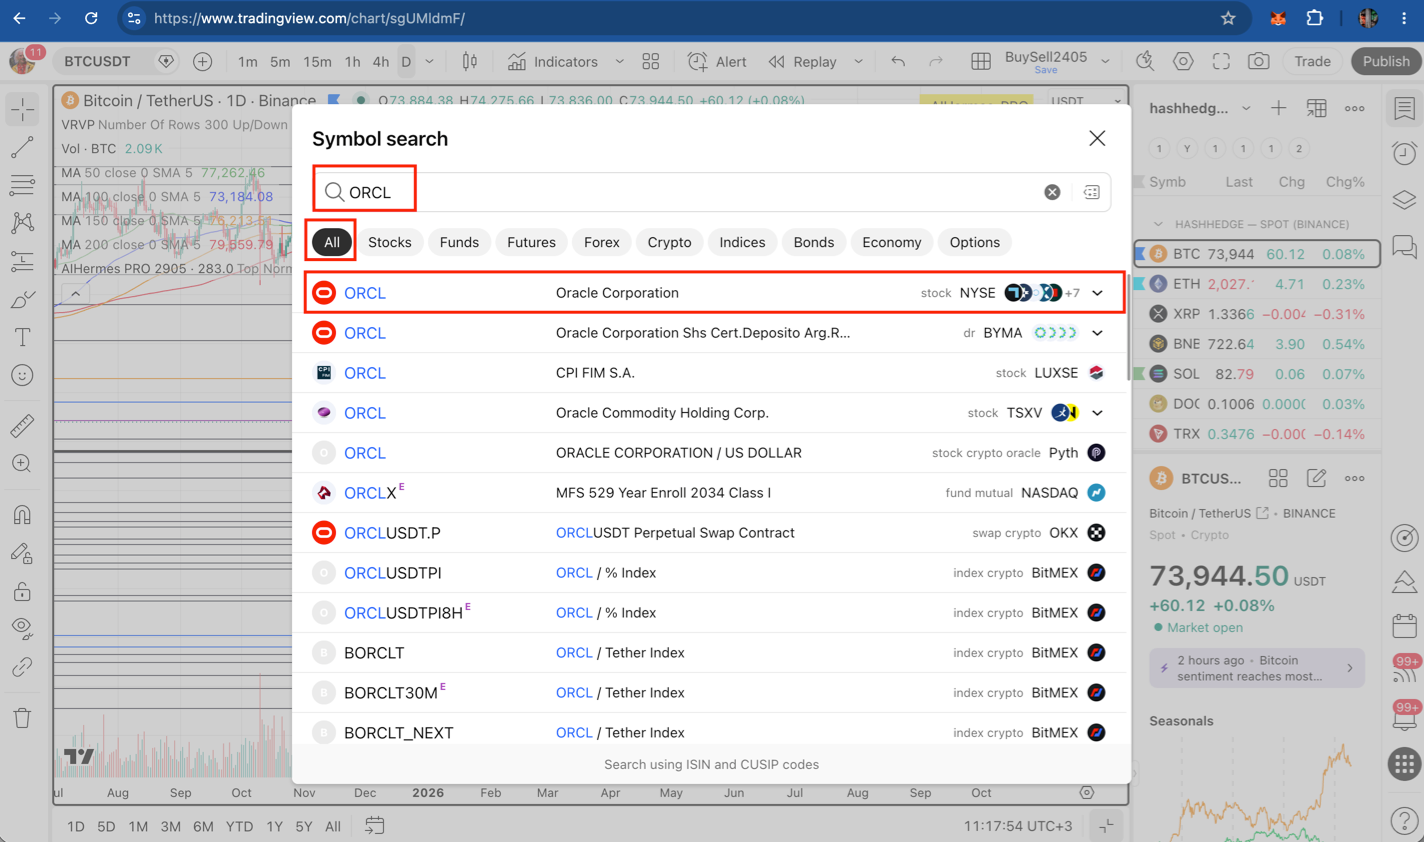This screenshot has height=842, width=1425.
Task: Select the ORCLUSDT.P perpetual swap result
Action: 710,533
